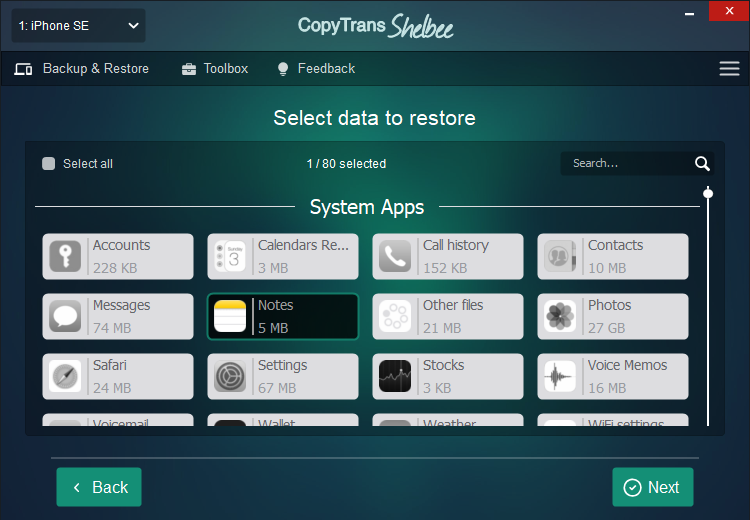Click the Voice Memos waveform icon

pyautogui.click(x=560, y=376)
